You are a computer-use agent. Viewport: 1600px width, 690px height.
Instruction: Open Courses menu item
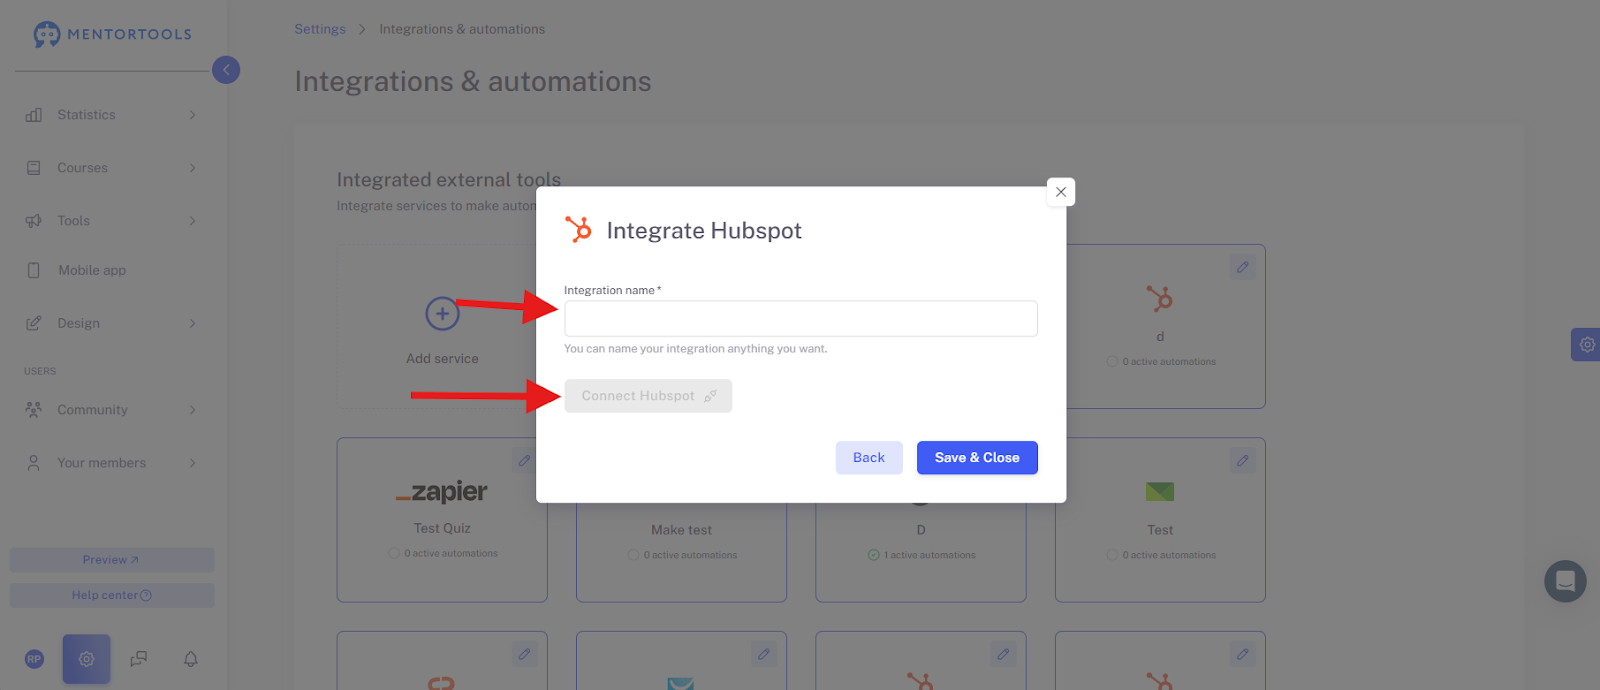pyautogui.click(x=82, y=168)
